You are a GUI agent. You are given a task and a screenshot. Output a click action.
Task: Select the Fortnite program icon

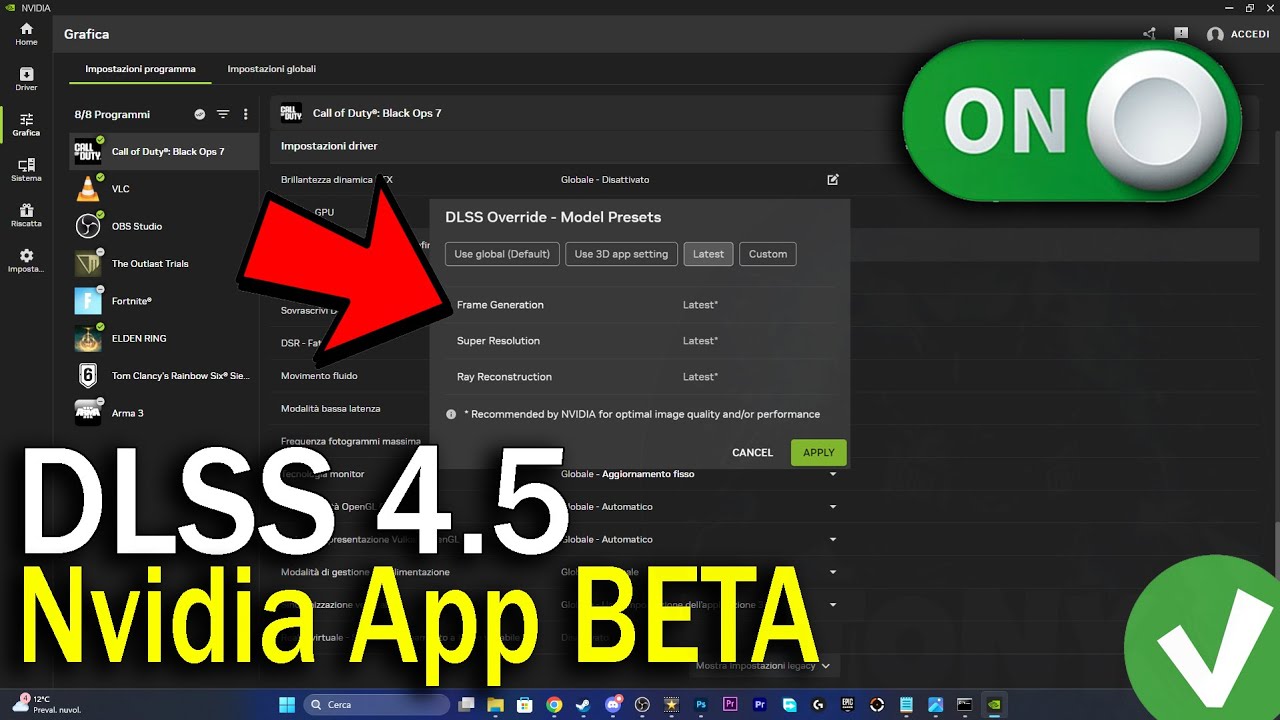click(88, 301)
